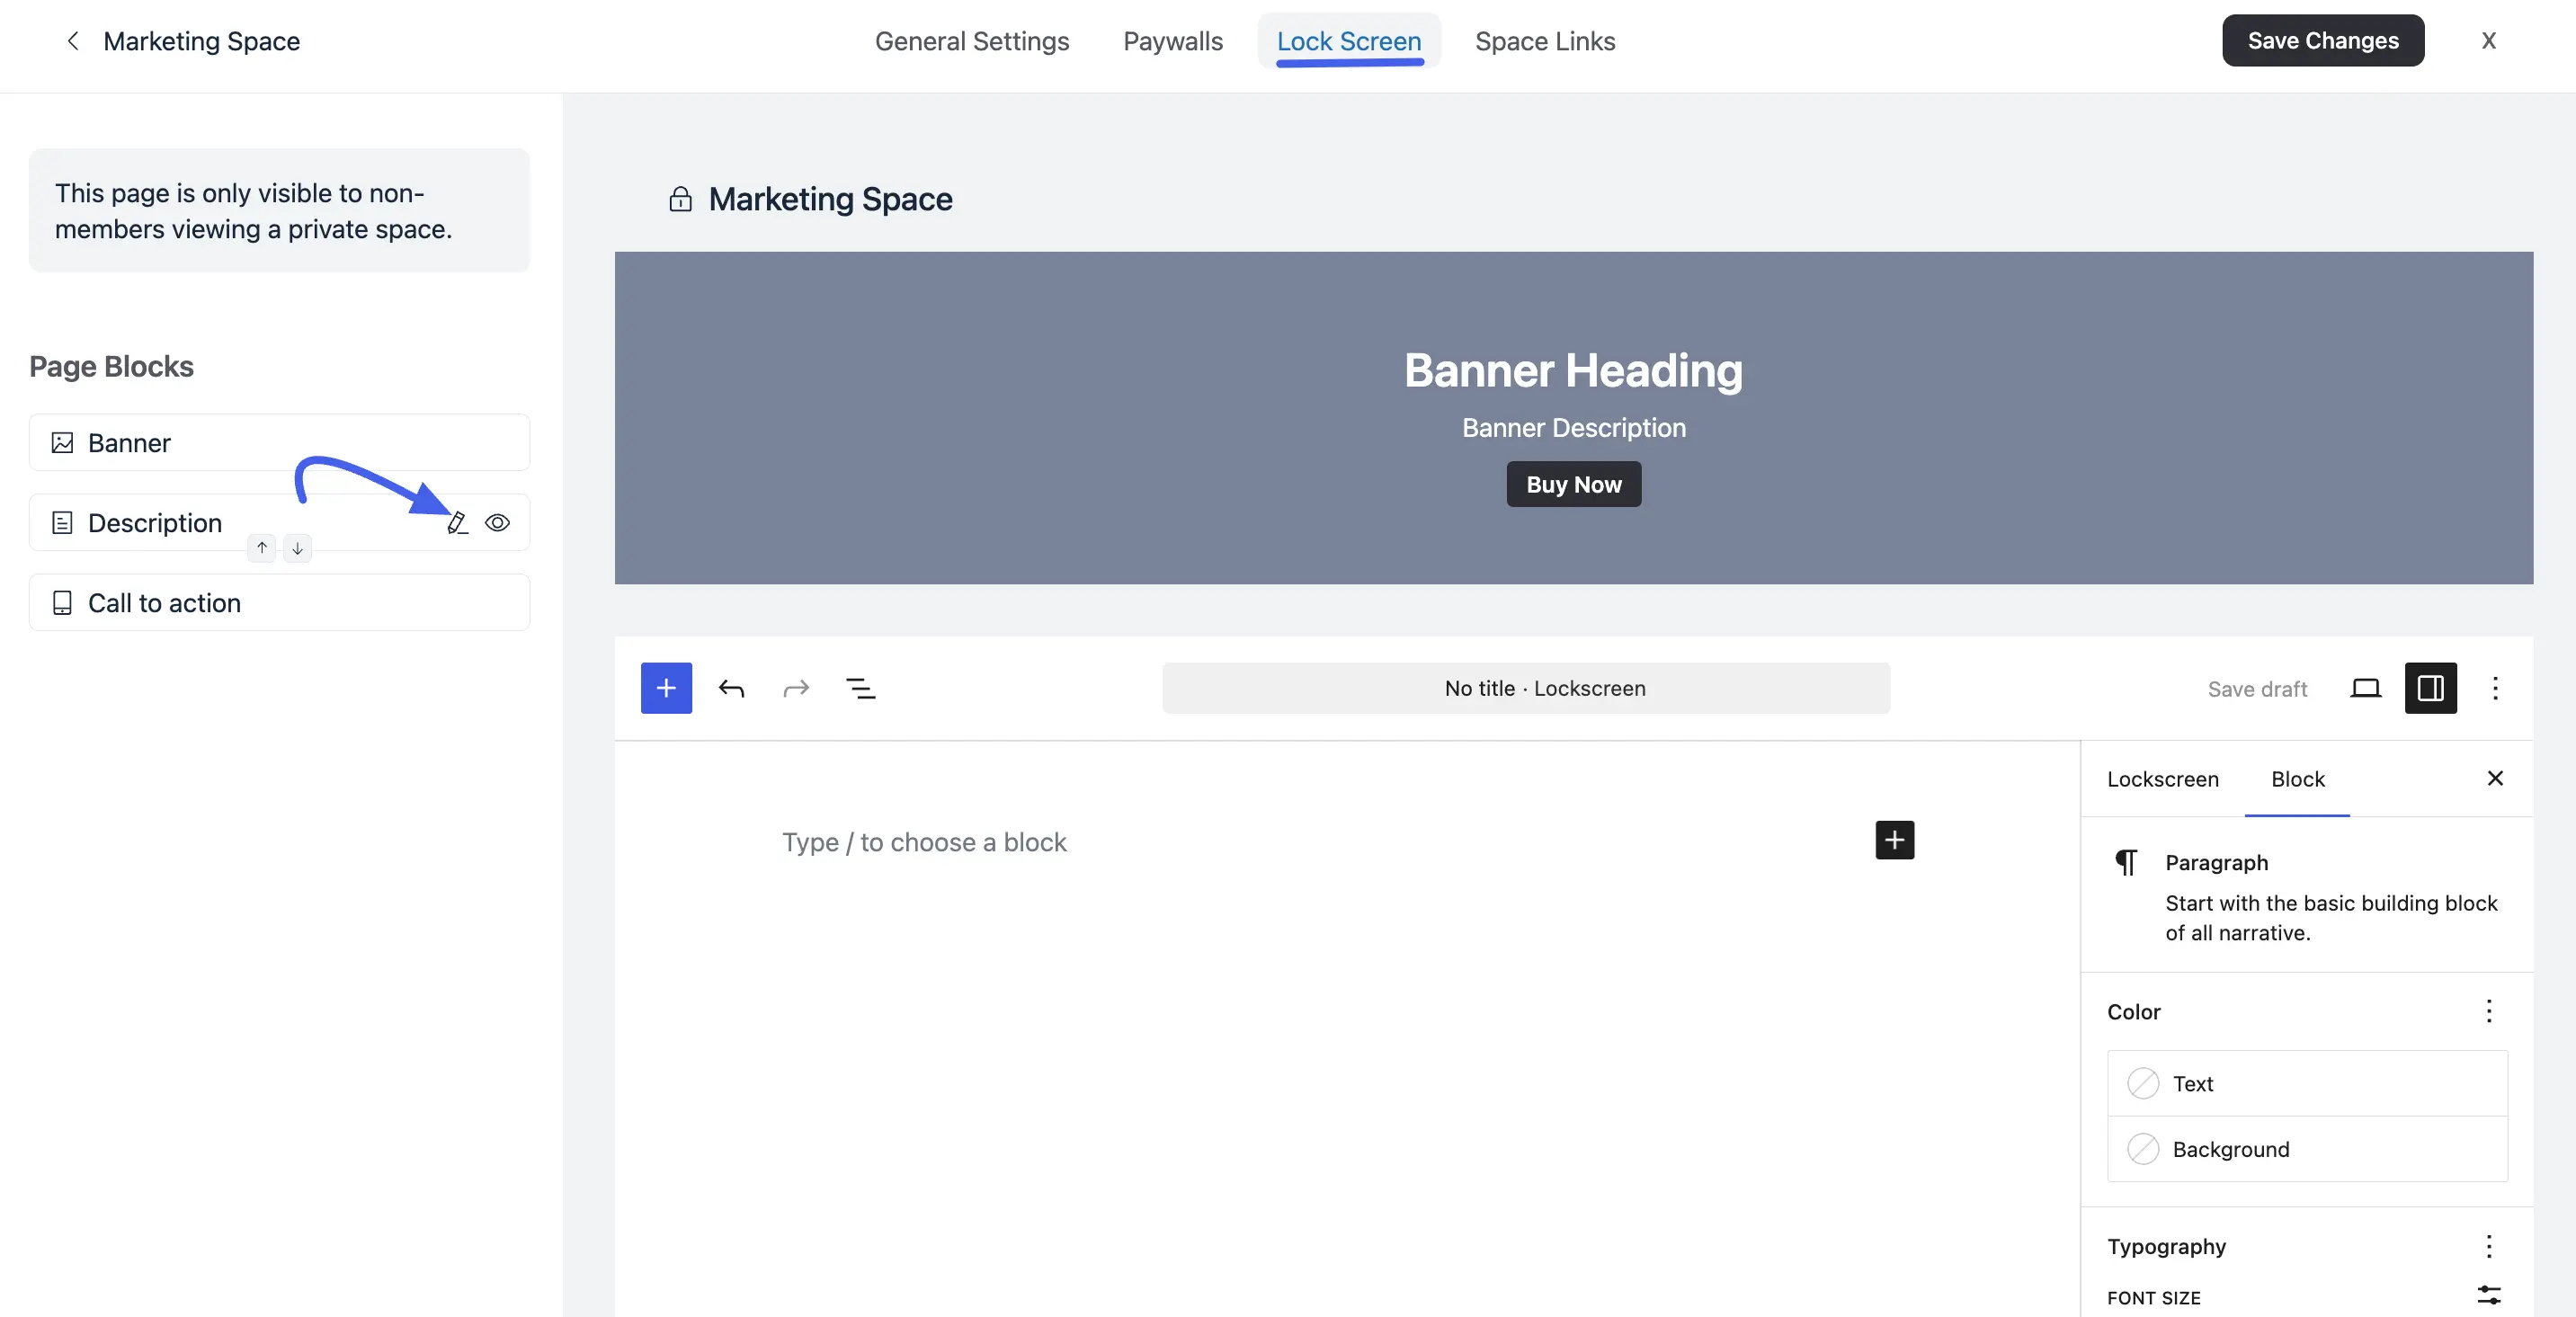Open the Background color swatch

pyautogui.click(x=2306, y=1149)
